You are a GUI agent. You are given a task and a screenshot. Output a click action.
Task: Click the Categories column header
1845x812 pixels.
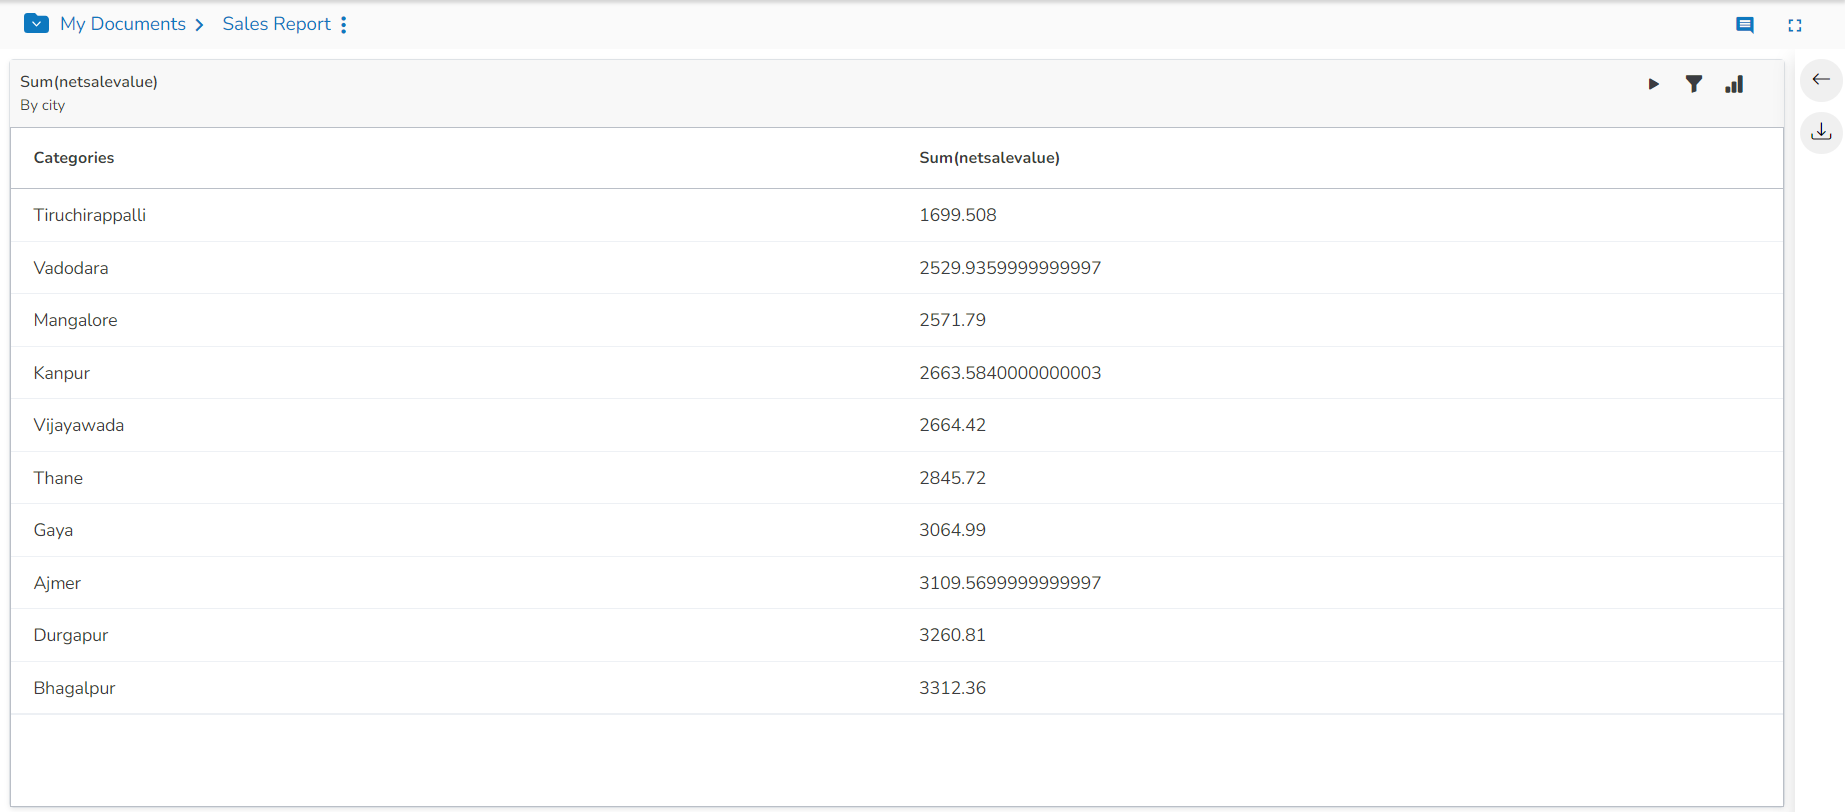coord(74,158)
